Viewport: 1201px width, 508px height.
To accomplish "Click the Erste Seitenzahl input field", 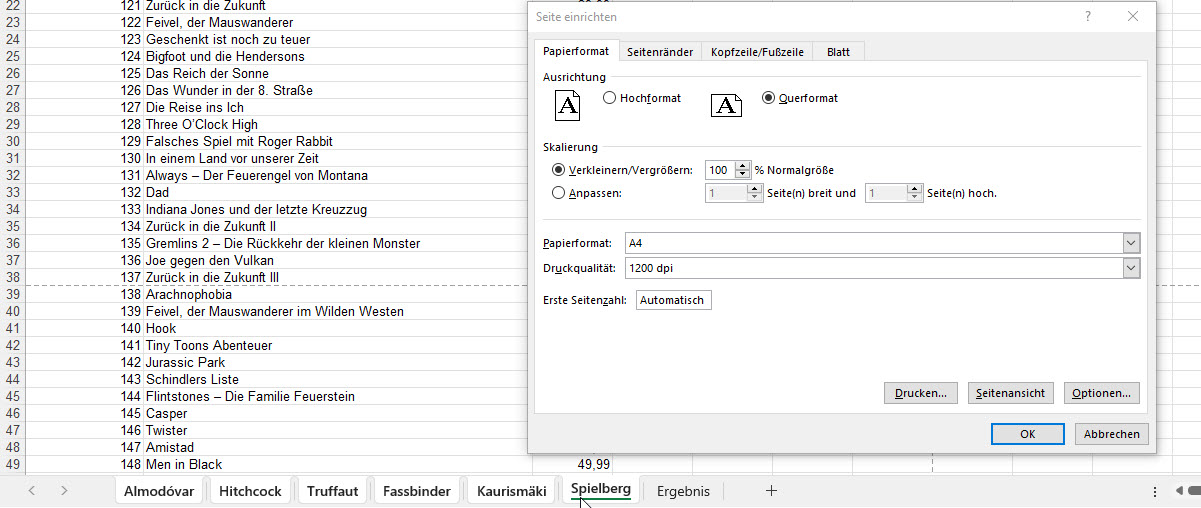I will pyautogui.click(x=673, y=300).
